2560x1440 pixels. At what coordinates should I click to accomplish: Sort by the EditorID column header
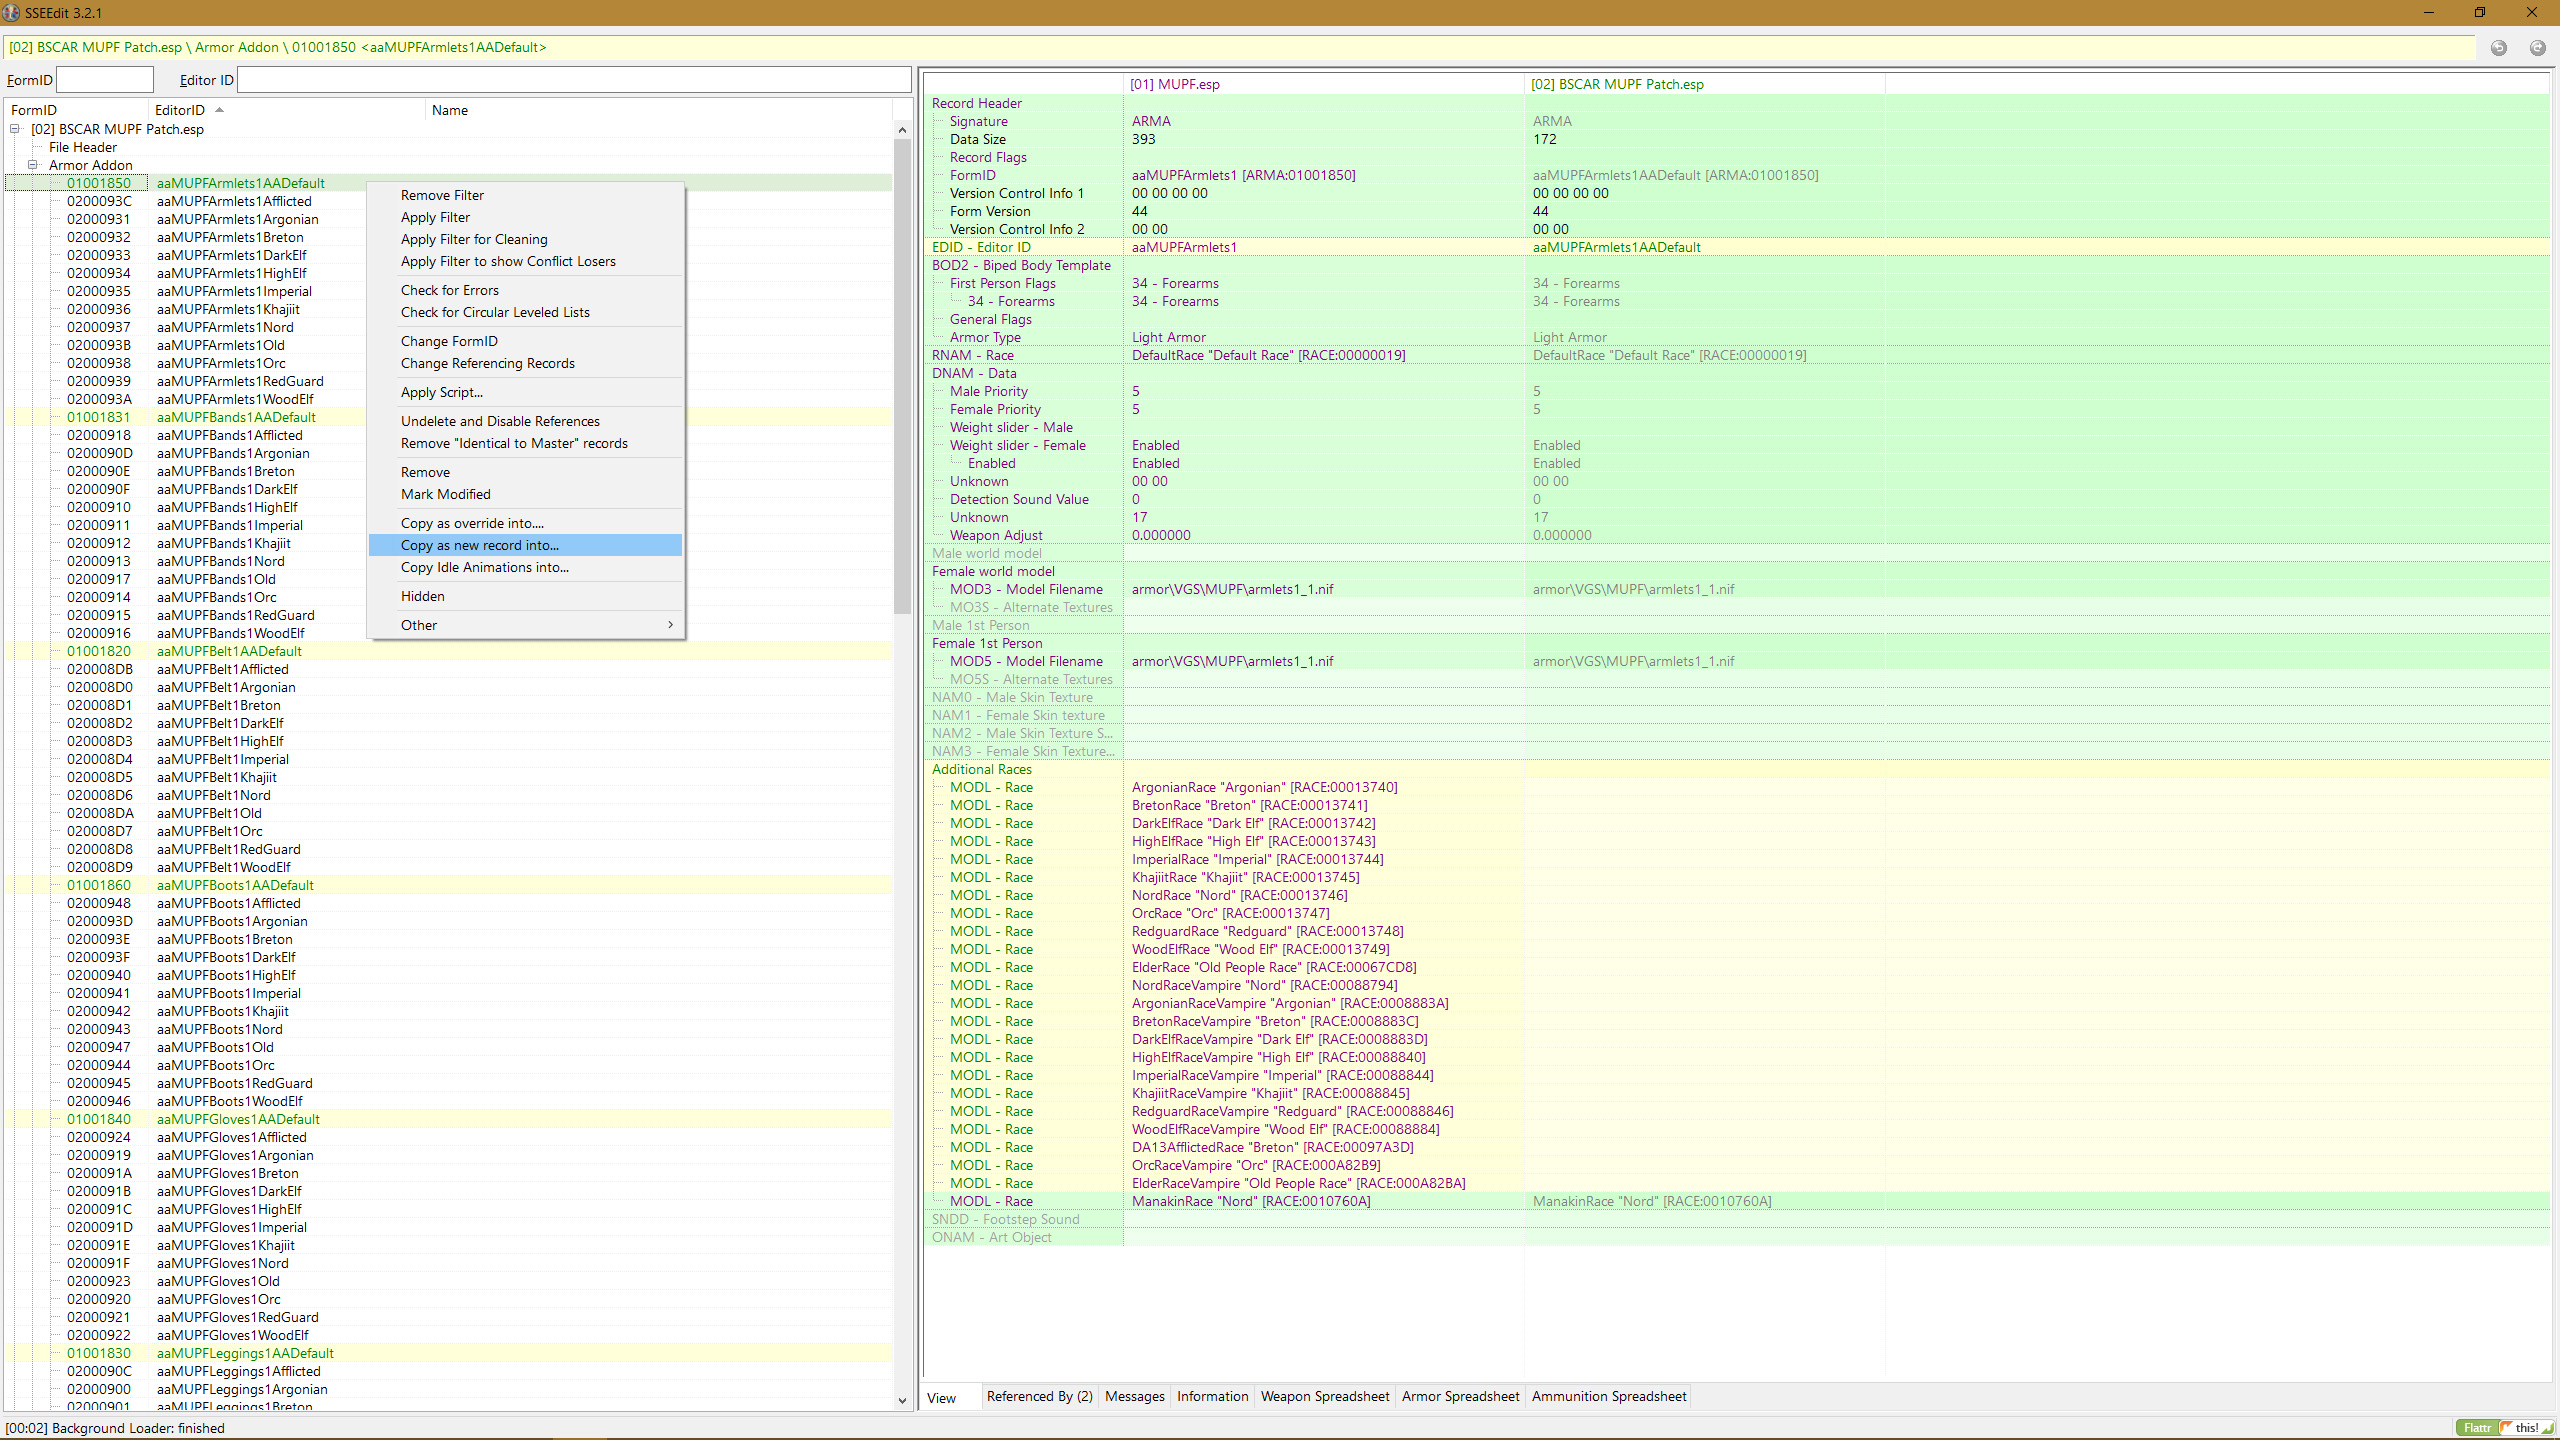pyautogui.click(x=288, y=110)
